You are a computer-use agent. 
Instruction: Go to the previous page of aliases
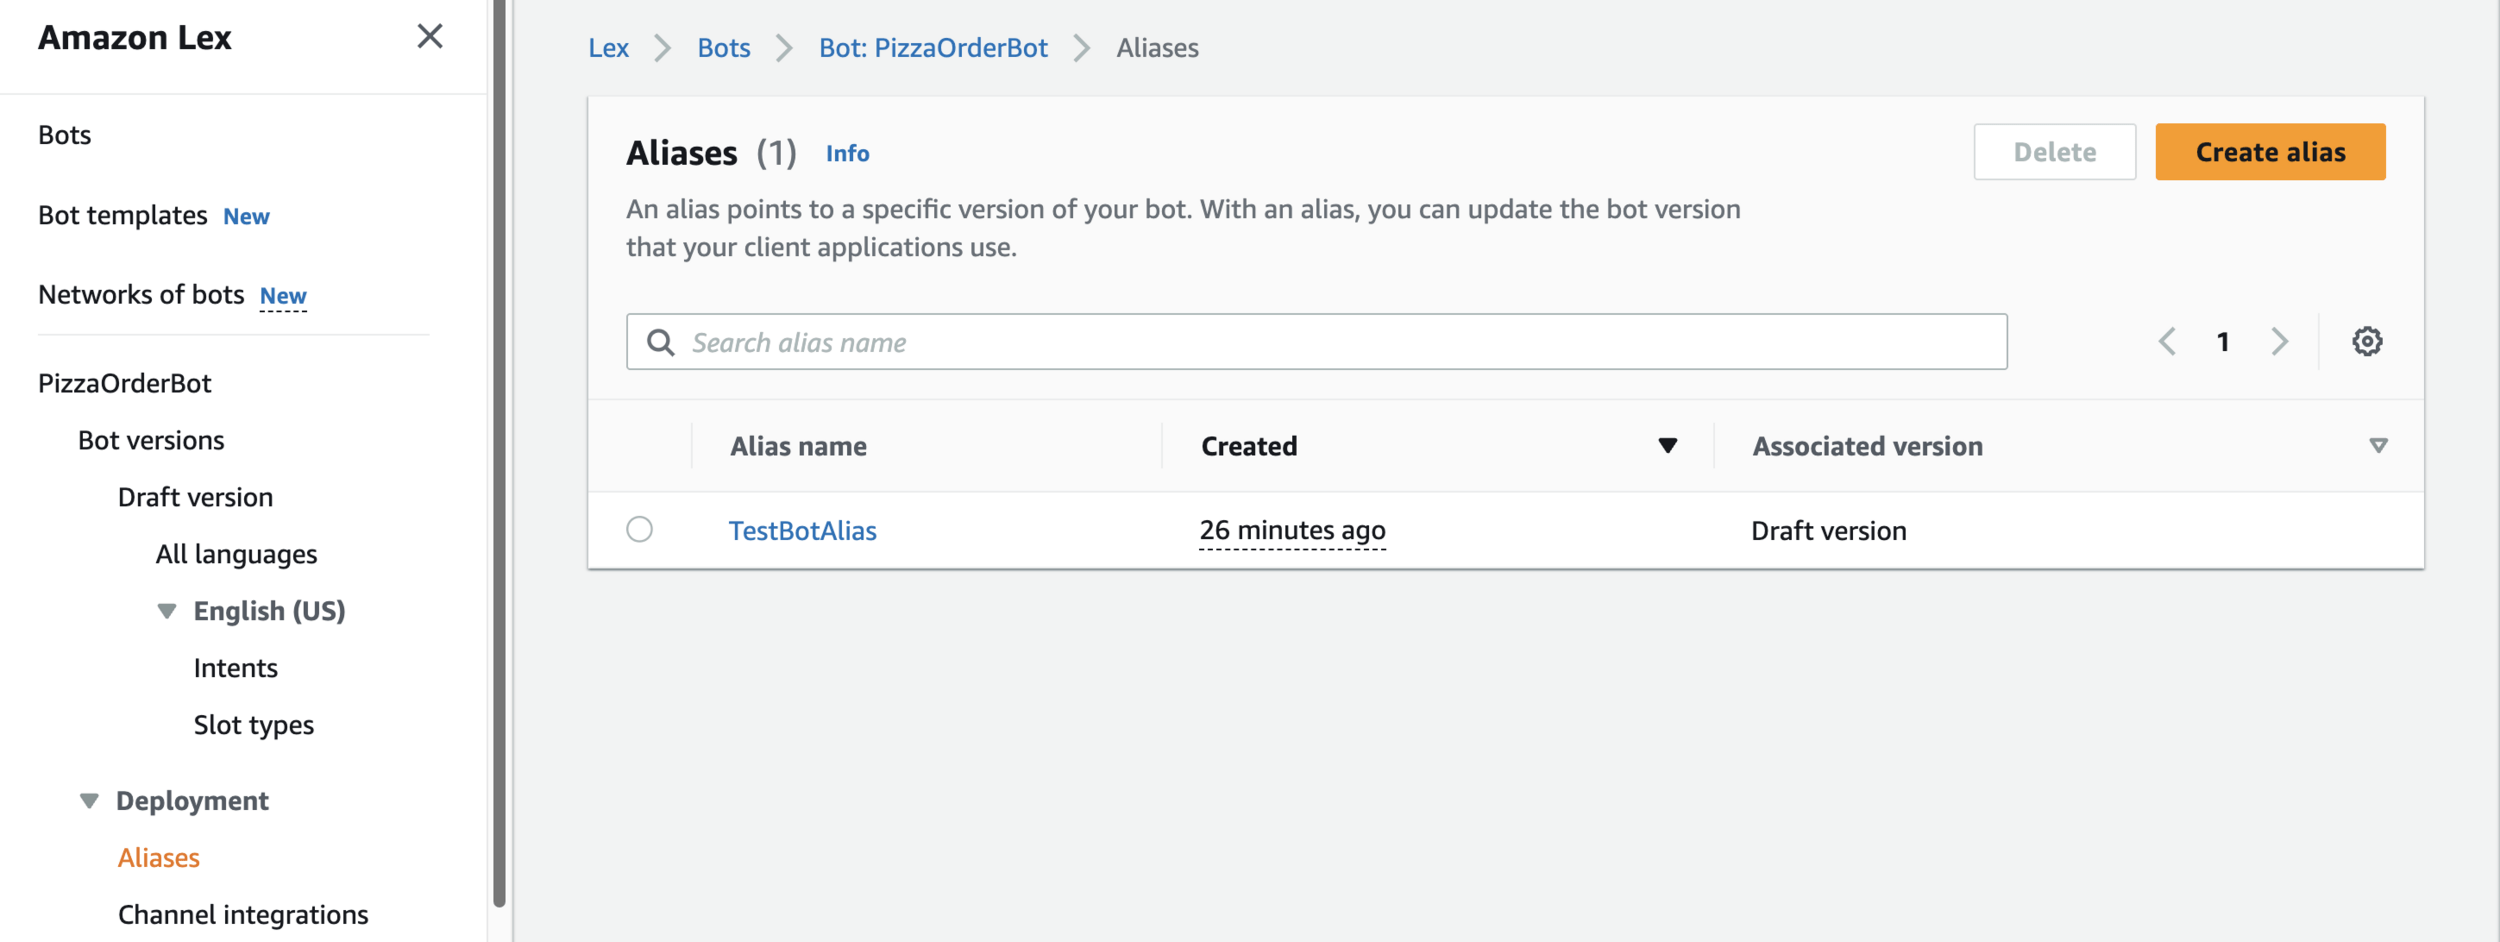pos(2167,342)
